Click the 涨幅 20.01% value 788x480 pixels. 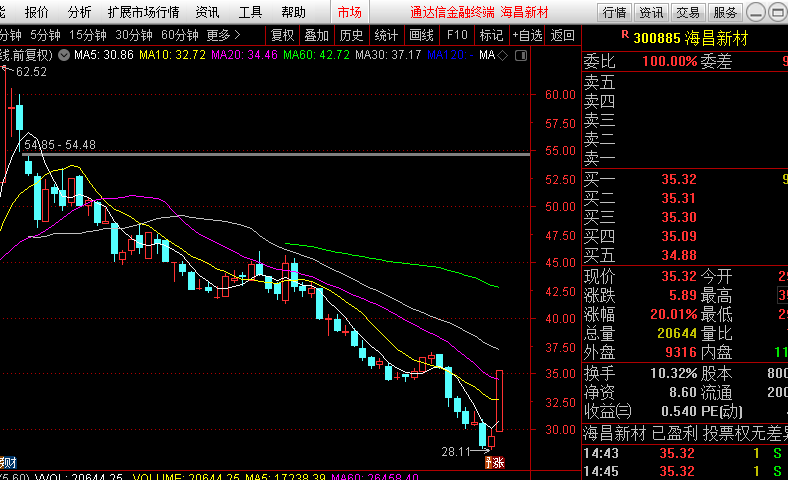point(673,315)
